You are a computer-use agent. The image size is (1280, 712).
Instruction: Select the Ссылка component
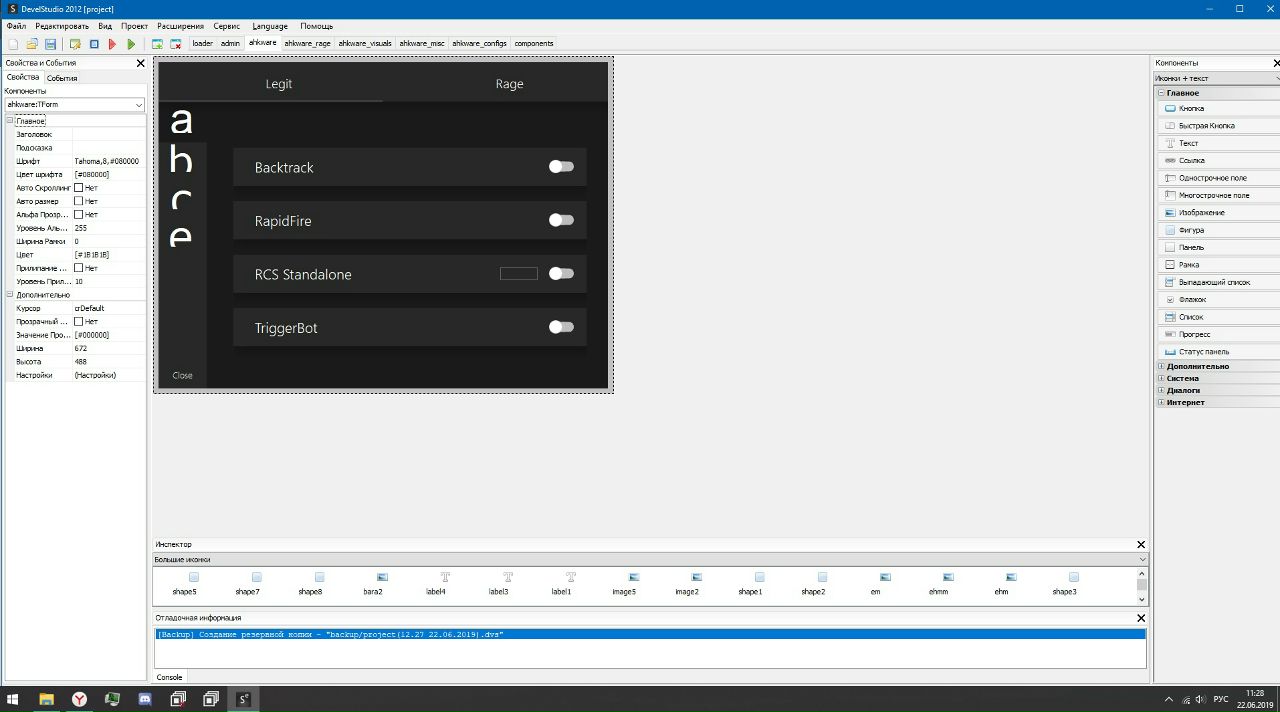(x=1218, y=160)
